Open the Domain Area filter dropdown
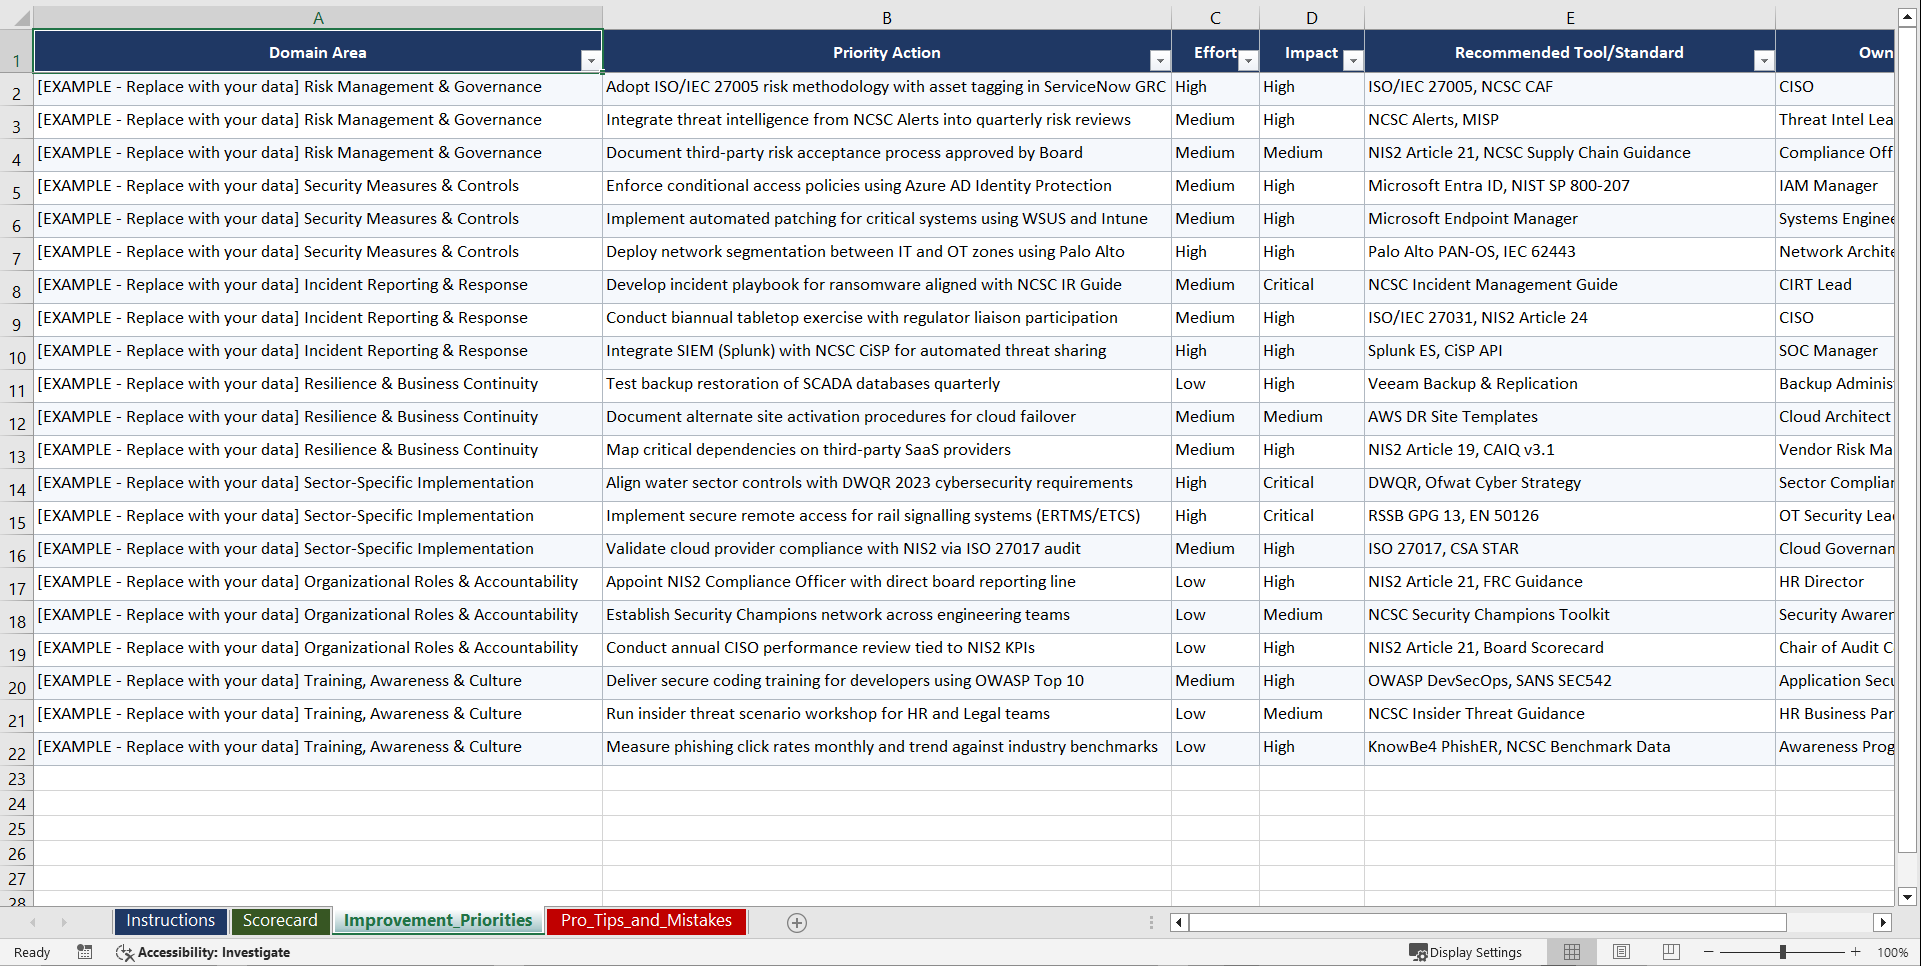 tap(591, 60)
